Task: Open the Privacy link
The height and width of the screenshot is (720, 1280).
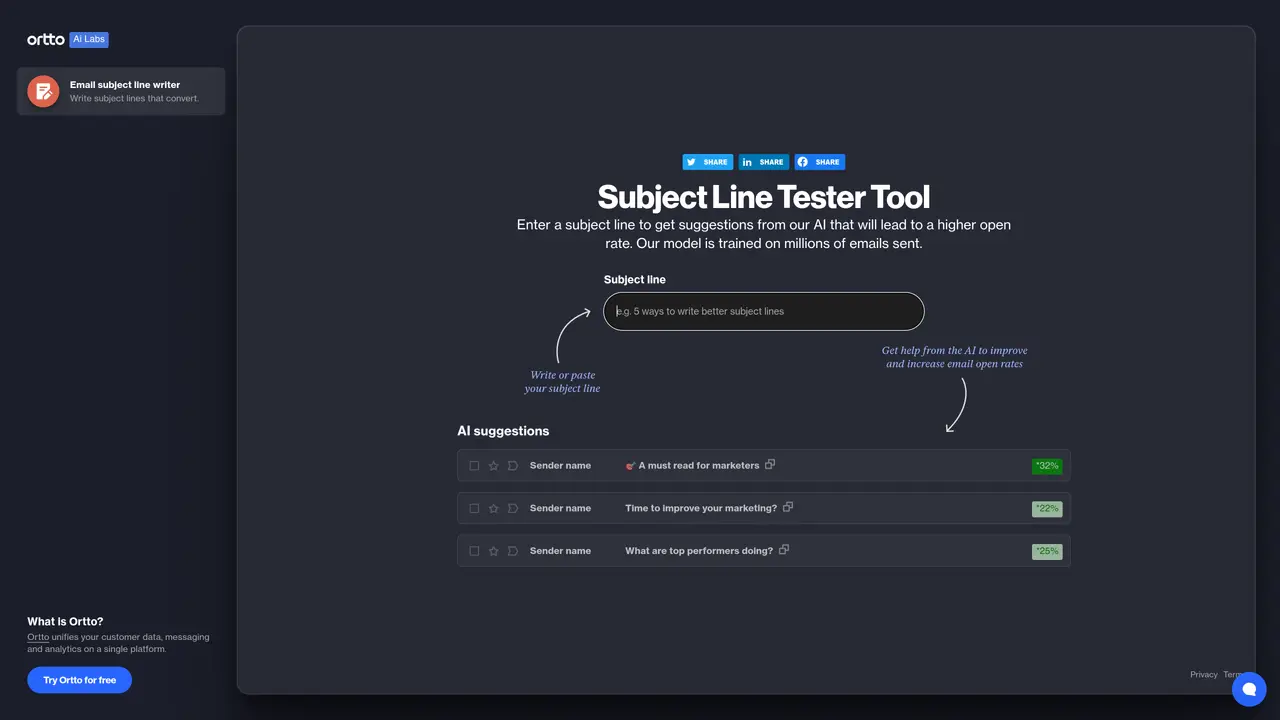Action: (x=1204, y=675)
